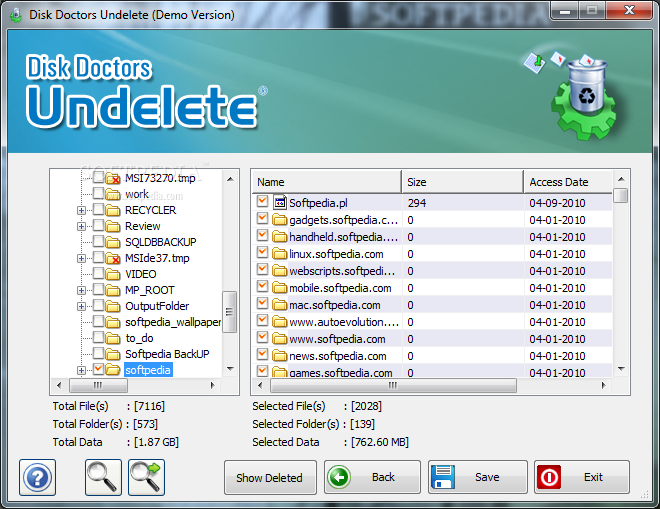
Task: Select the Softpedia BackUP tree label
Action: pos(167,354)
